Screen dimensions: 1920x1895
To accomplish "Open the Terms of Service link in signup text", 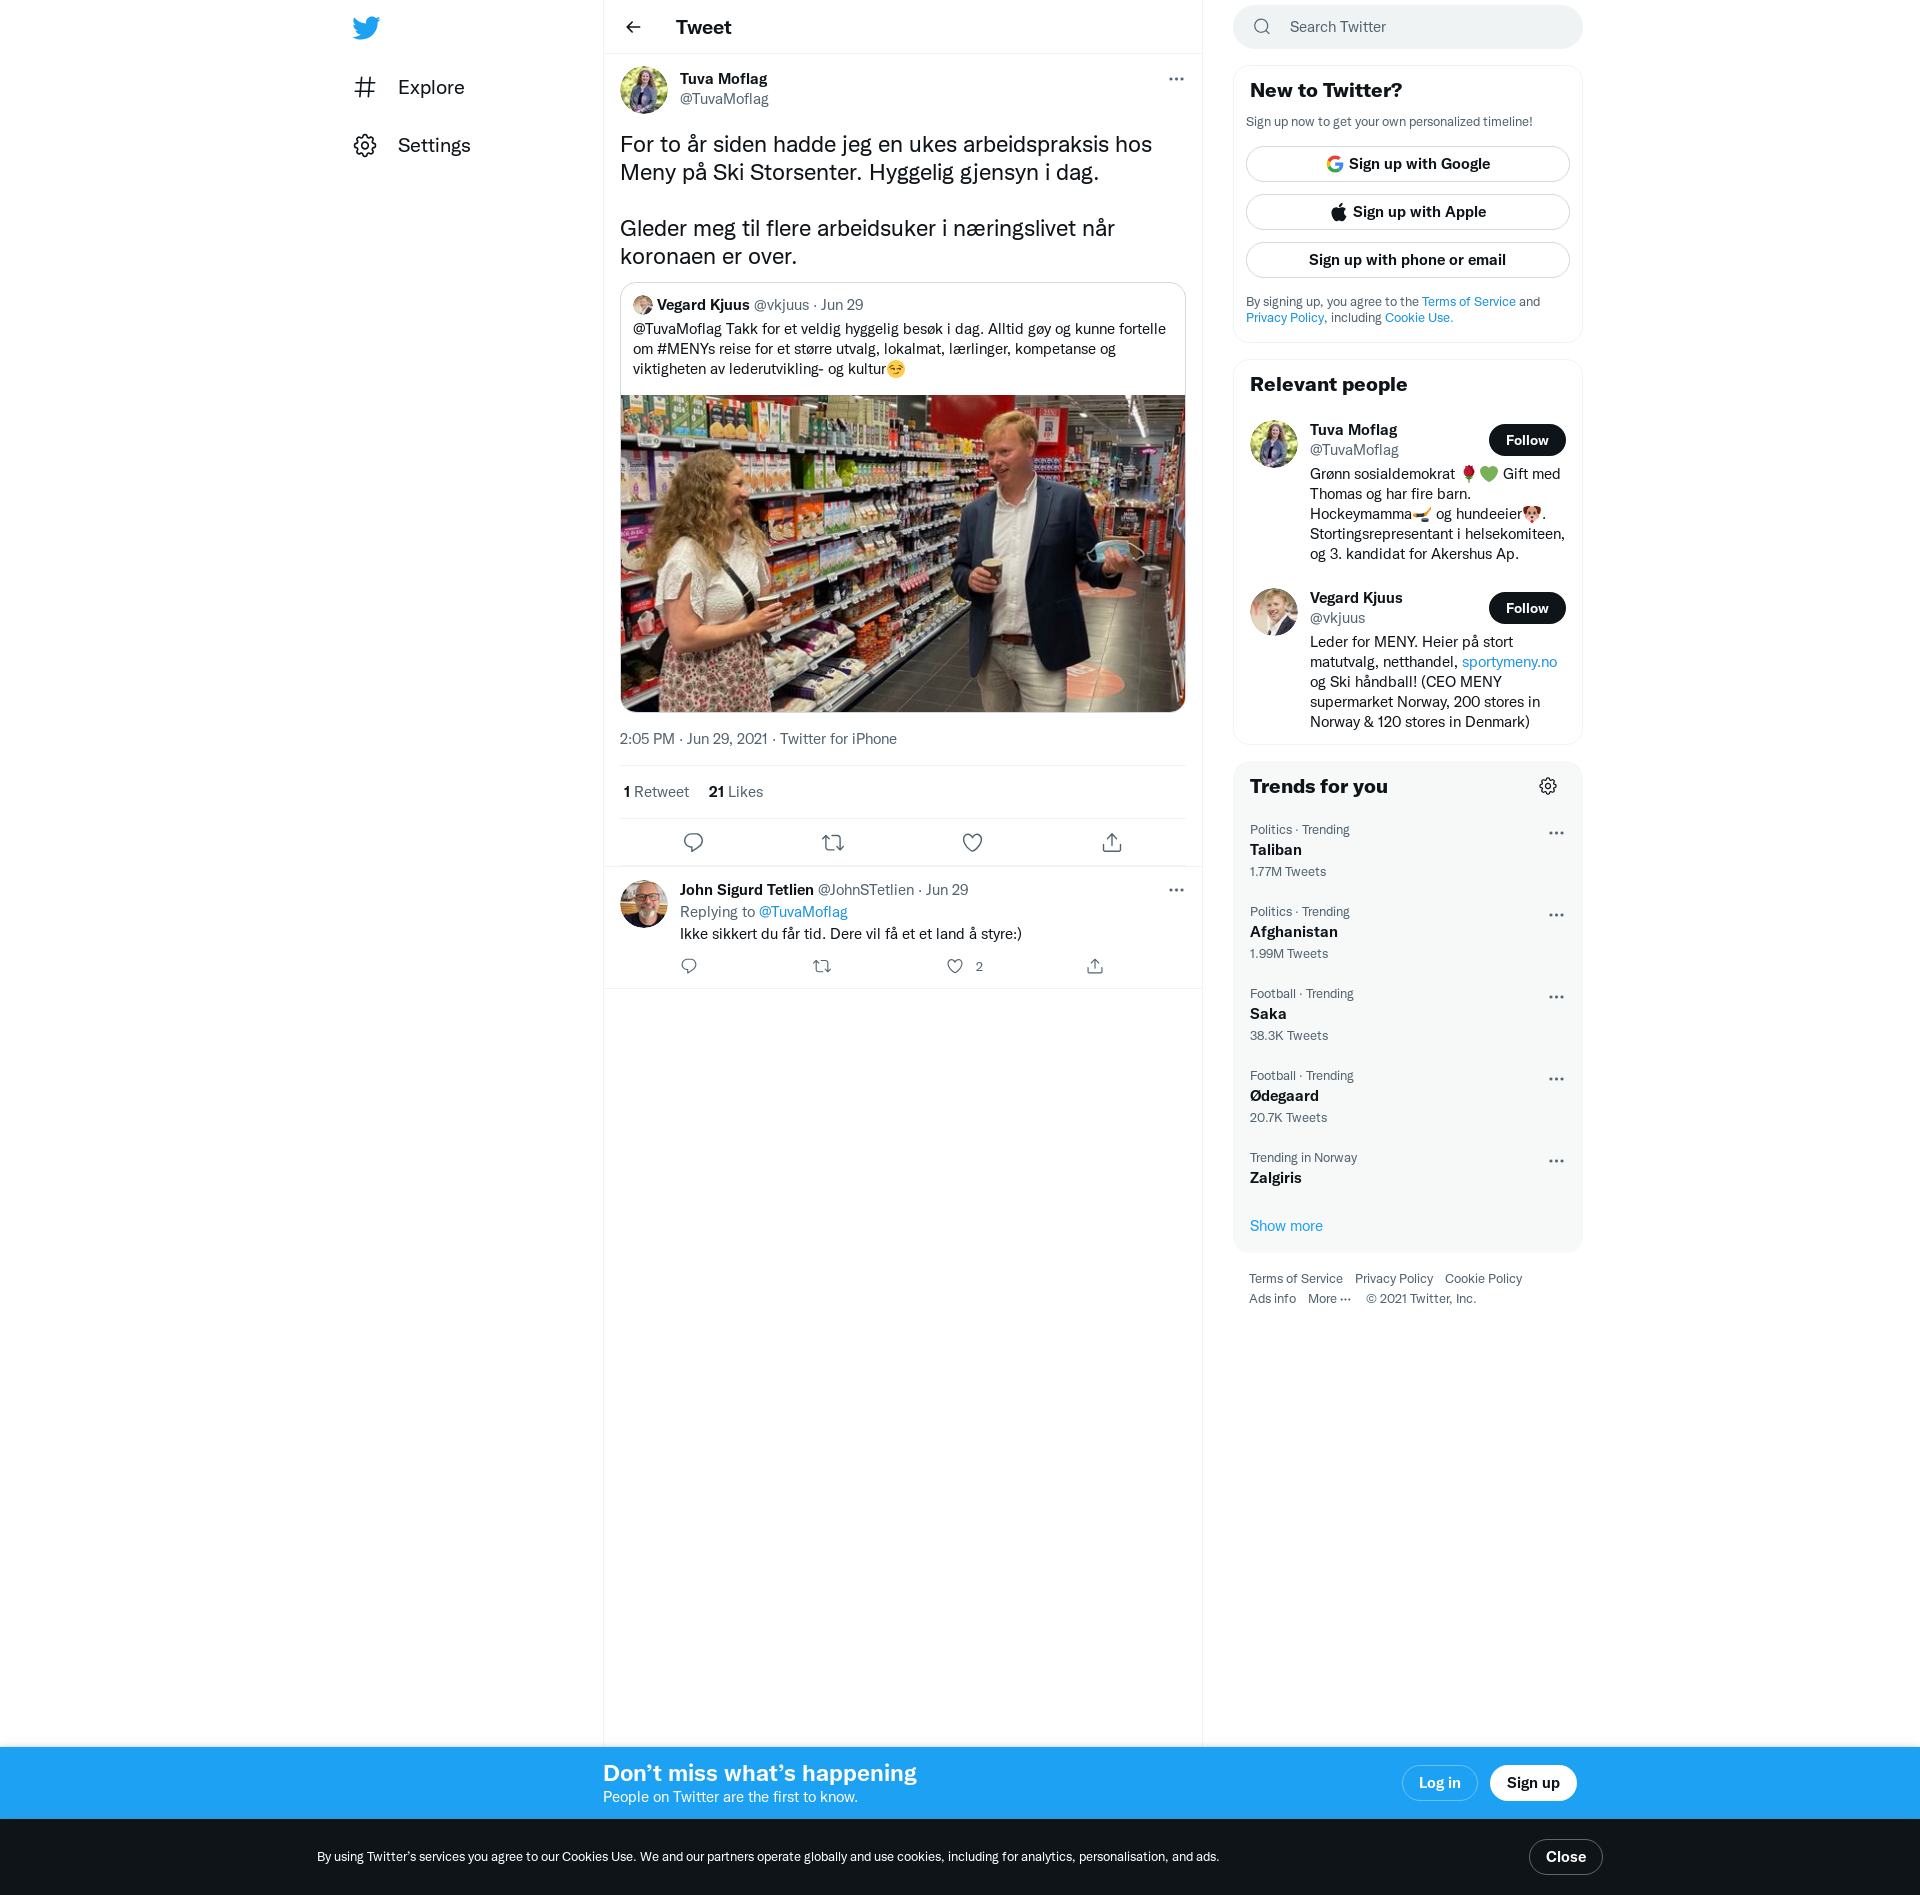I will pos(1469,302).
